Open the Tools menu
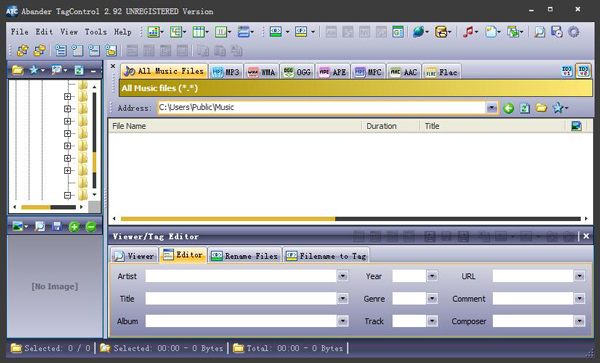The height and width of the screenshot is (363, 600). tap(96, 32)
